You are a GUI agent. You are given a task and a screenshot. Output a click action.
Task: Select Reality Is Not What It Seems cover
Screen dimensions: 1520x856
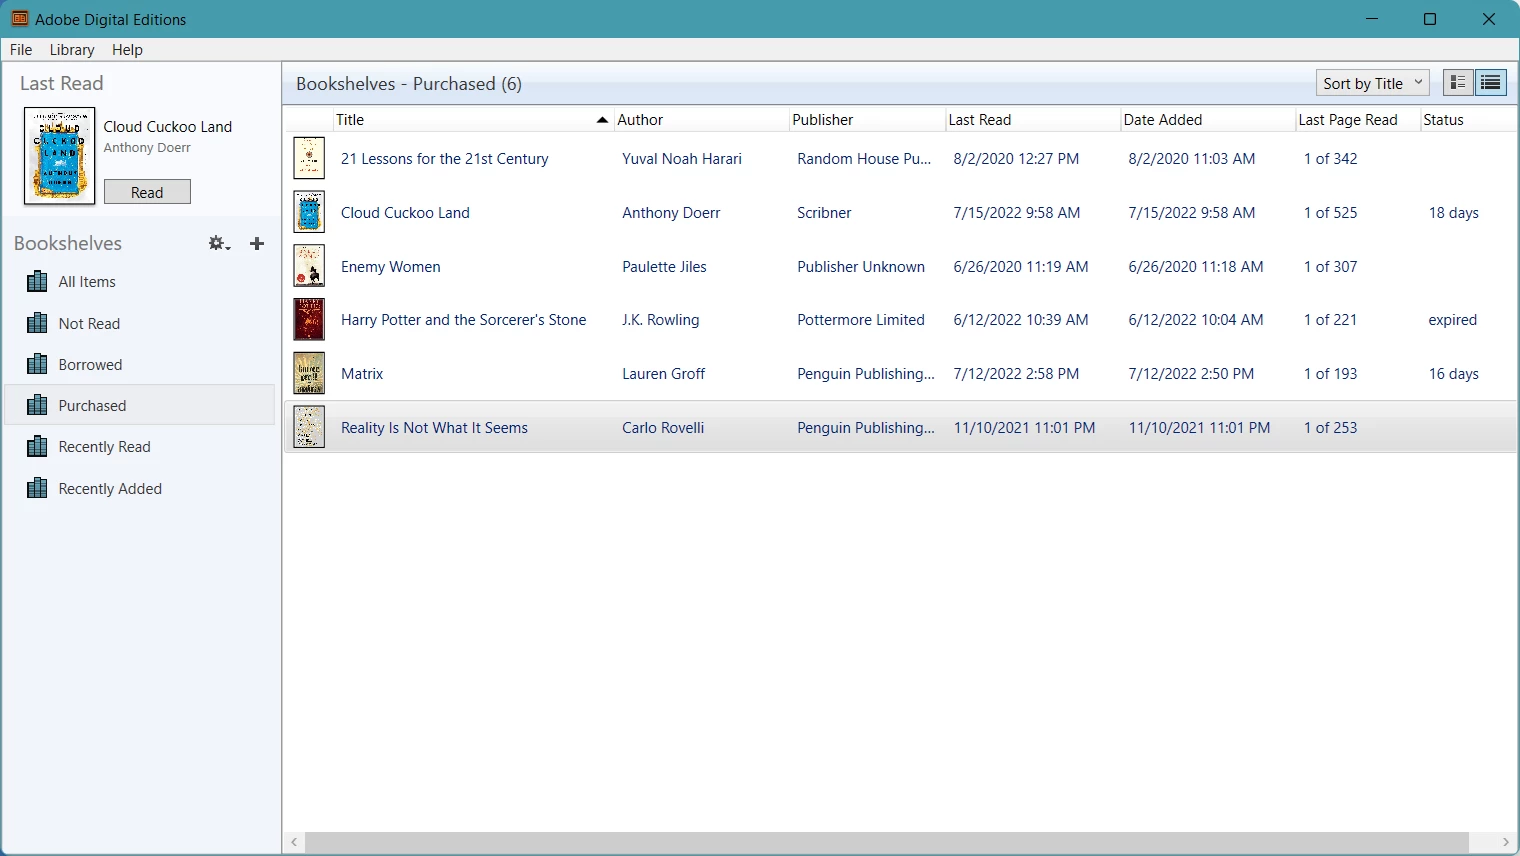[309, 427]
